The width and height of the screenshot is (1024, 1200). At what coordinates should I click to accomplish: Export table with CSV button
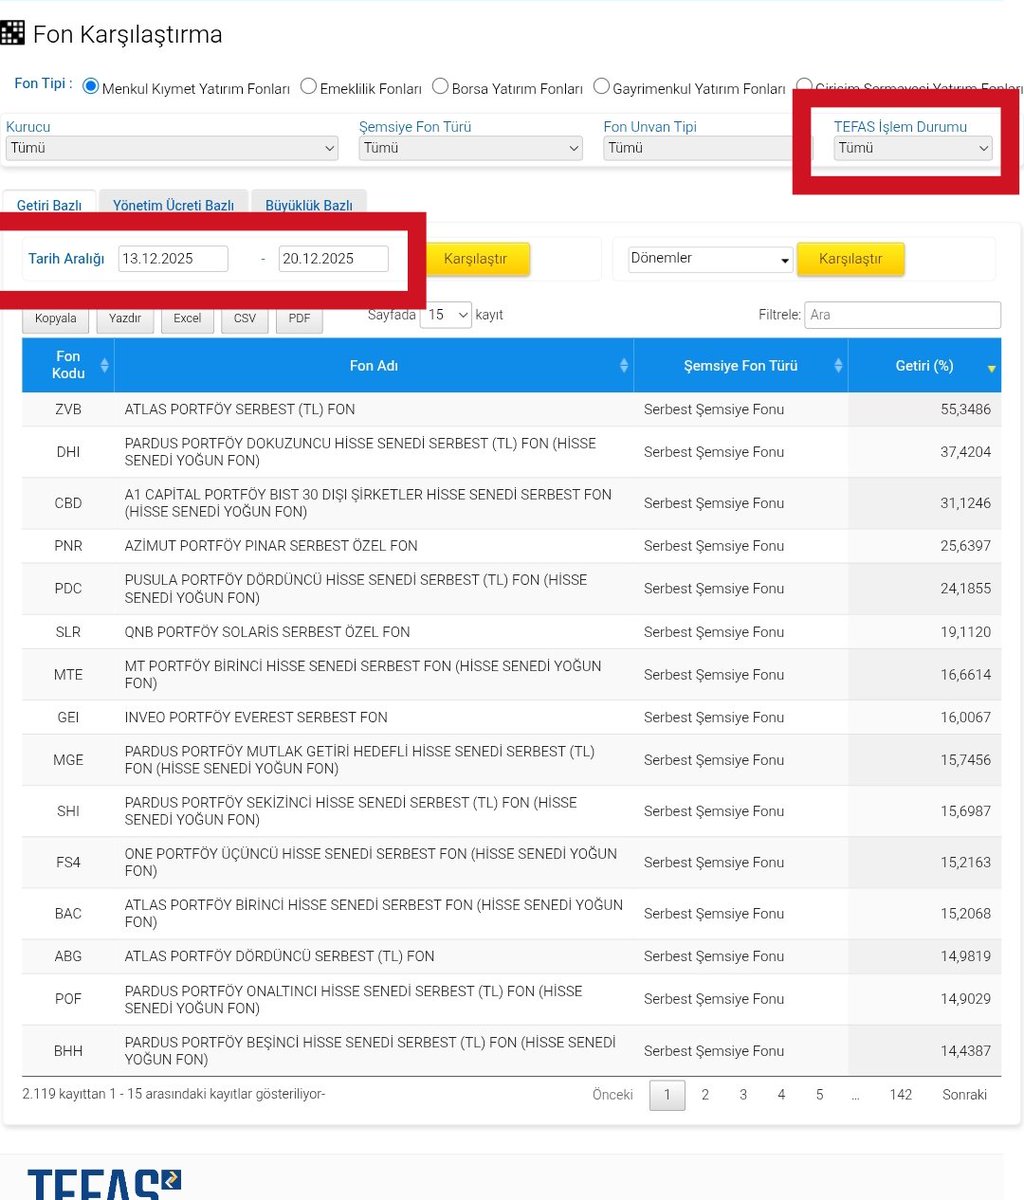point(245,319)
